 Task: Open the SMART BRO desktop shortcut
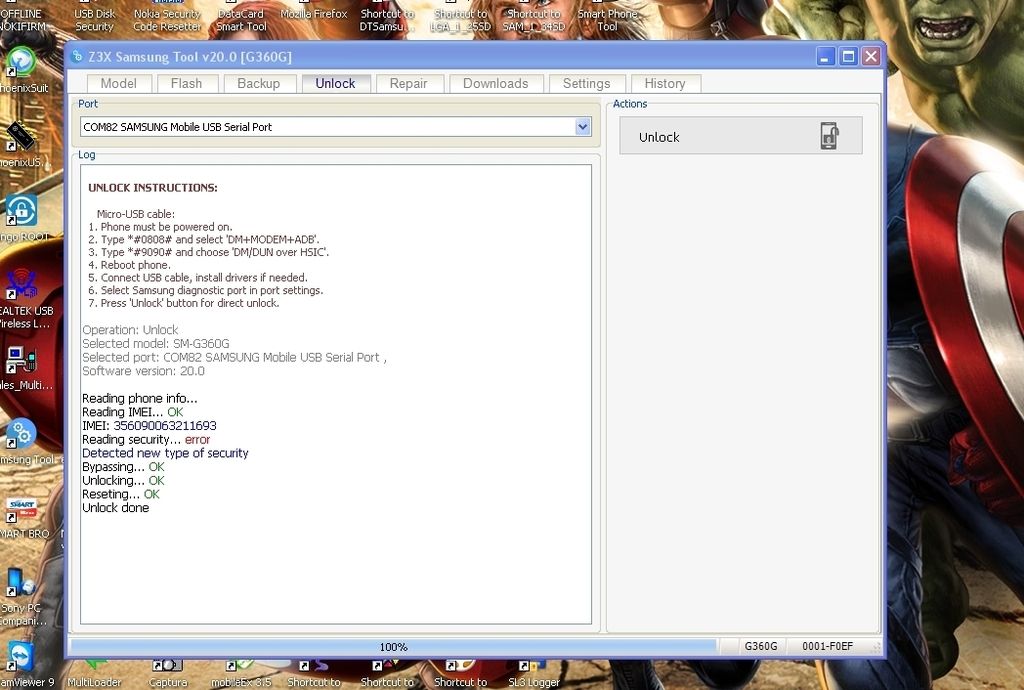(x=20, y=509)
